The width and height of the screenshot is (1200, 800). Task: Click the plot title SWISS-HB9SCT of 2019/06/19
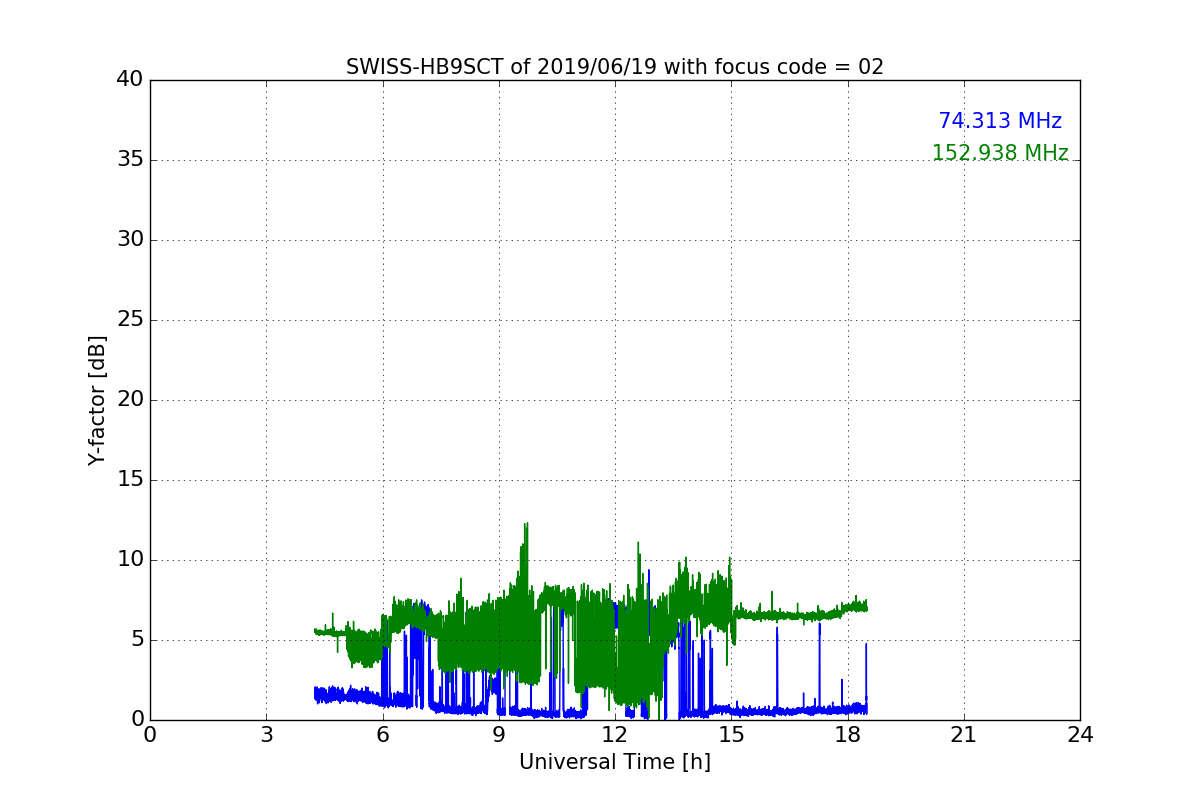[x=614, y=67]
